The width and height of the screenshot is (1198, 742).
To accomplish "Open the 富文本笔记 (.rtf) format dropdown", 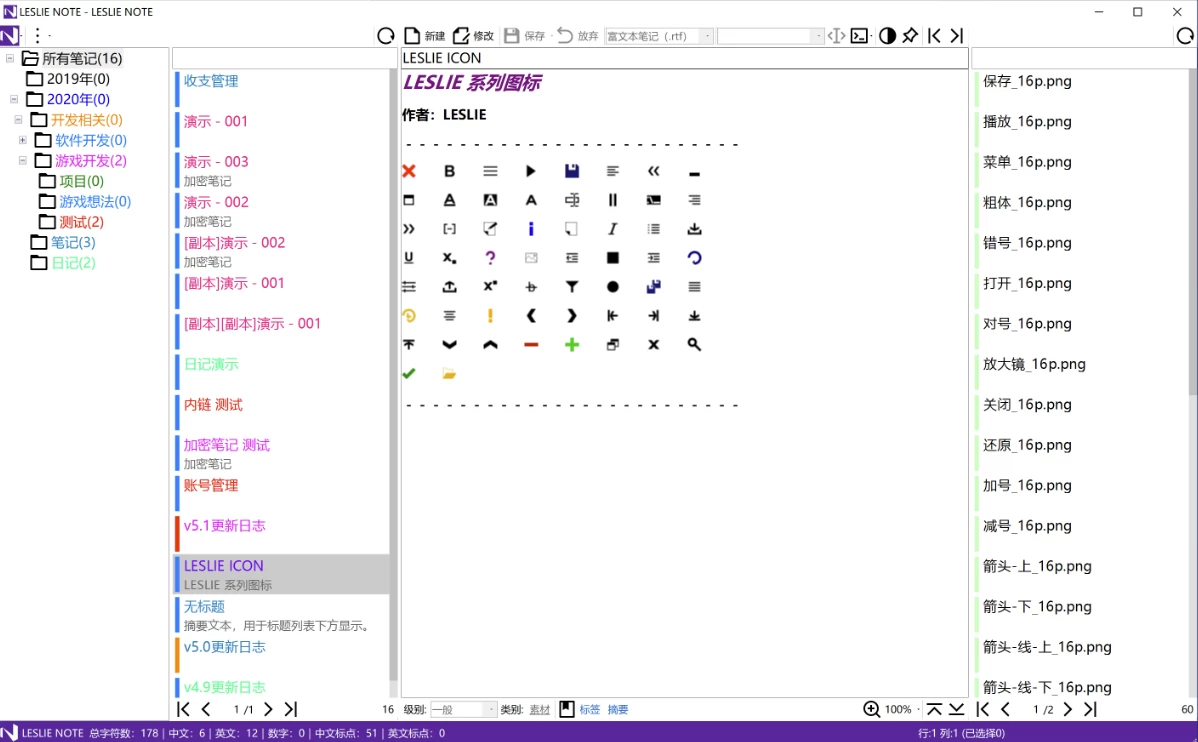I will [708, 36].
